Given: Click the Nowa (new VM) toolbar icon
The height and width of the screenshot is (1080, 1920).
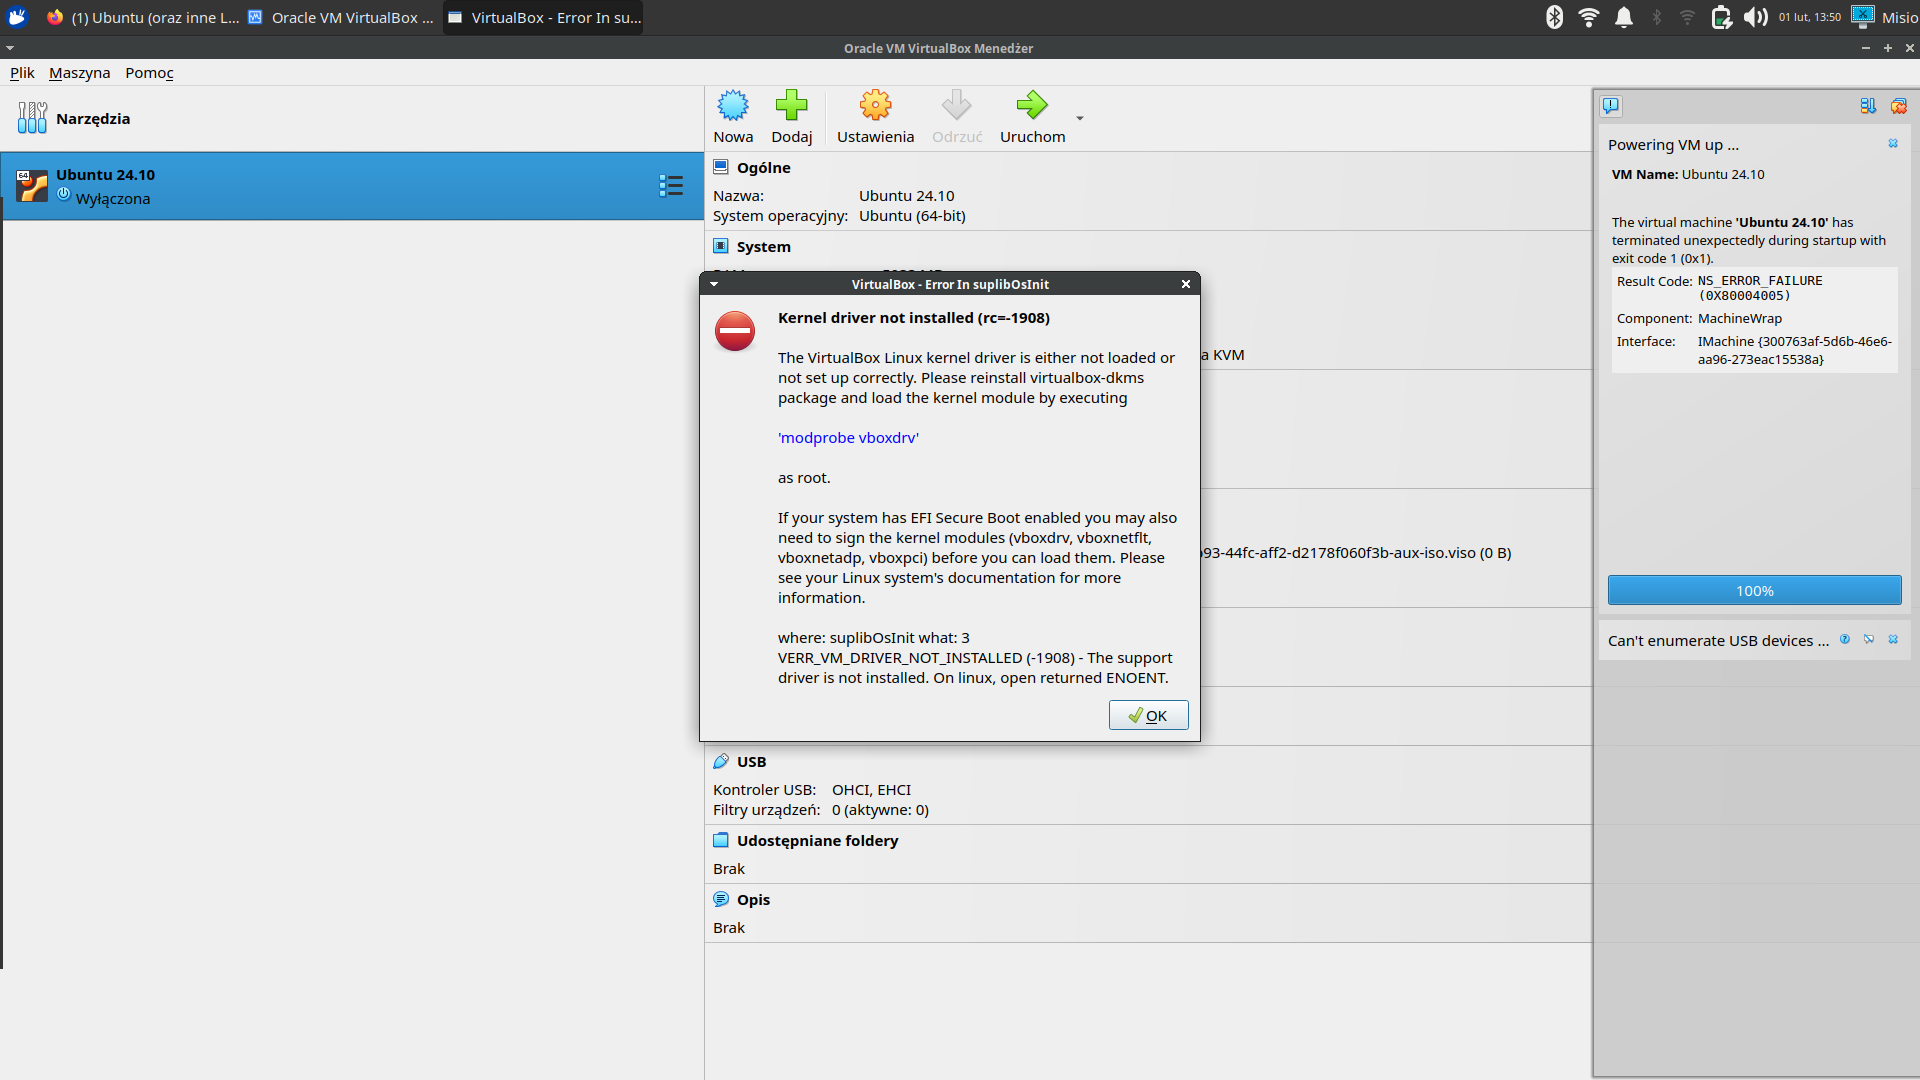Looking at the screenshot, I should [733, 105].
